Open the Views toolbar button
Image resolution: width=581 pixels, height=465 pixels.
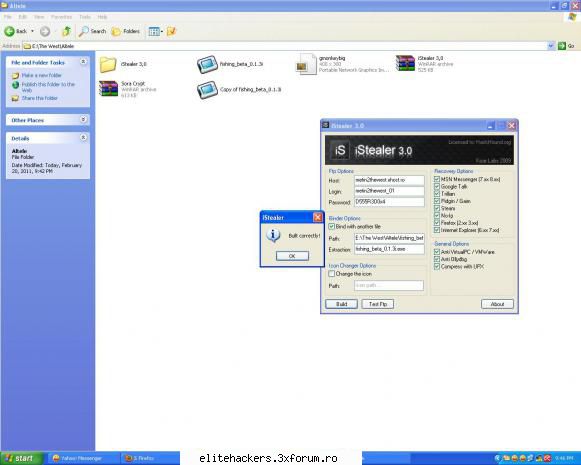[x=155, y=31]
